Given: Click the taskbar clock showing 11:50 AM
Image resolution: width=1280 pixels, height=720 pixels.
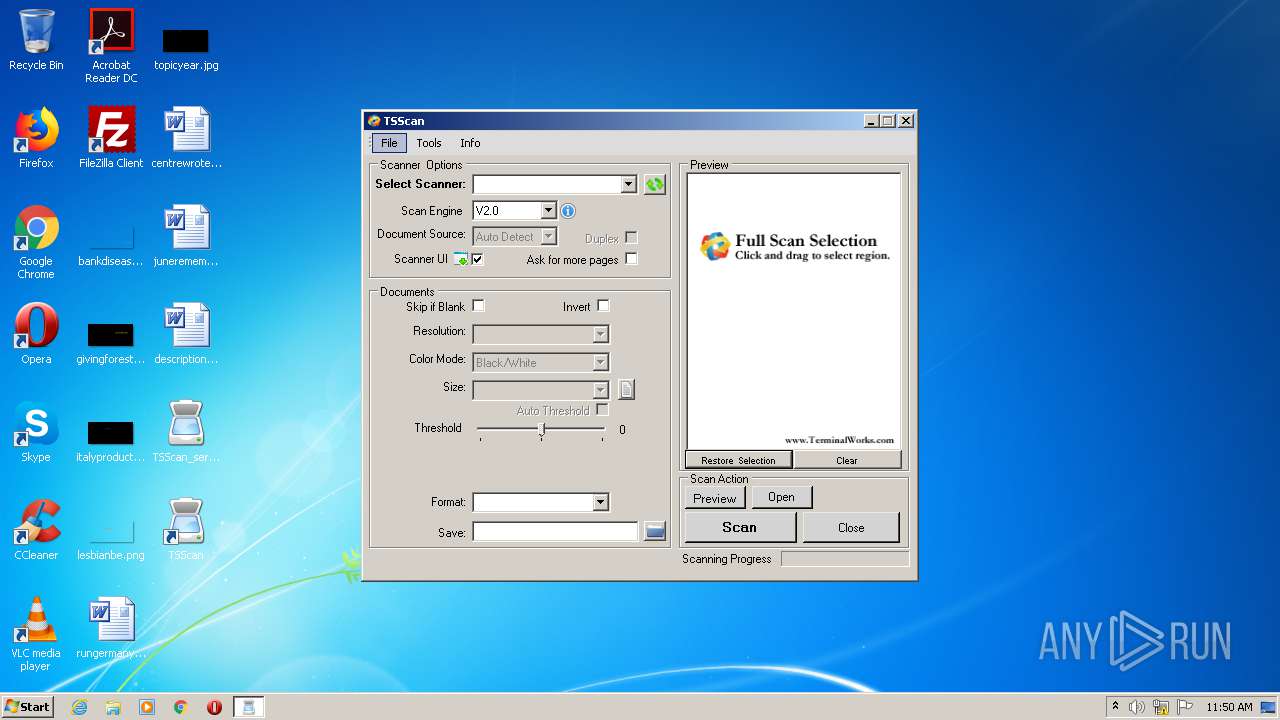Looking at the screenshot, I should tap(1229, 707).
